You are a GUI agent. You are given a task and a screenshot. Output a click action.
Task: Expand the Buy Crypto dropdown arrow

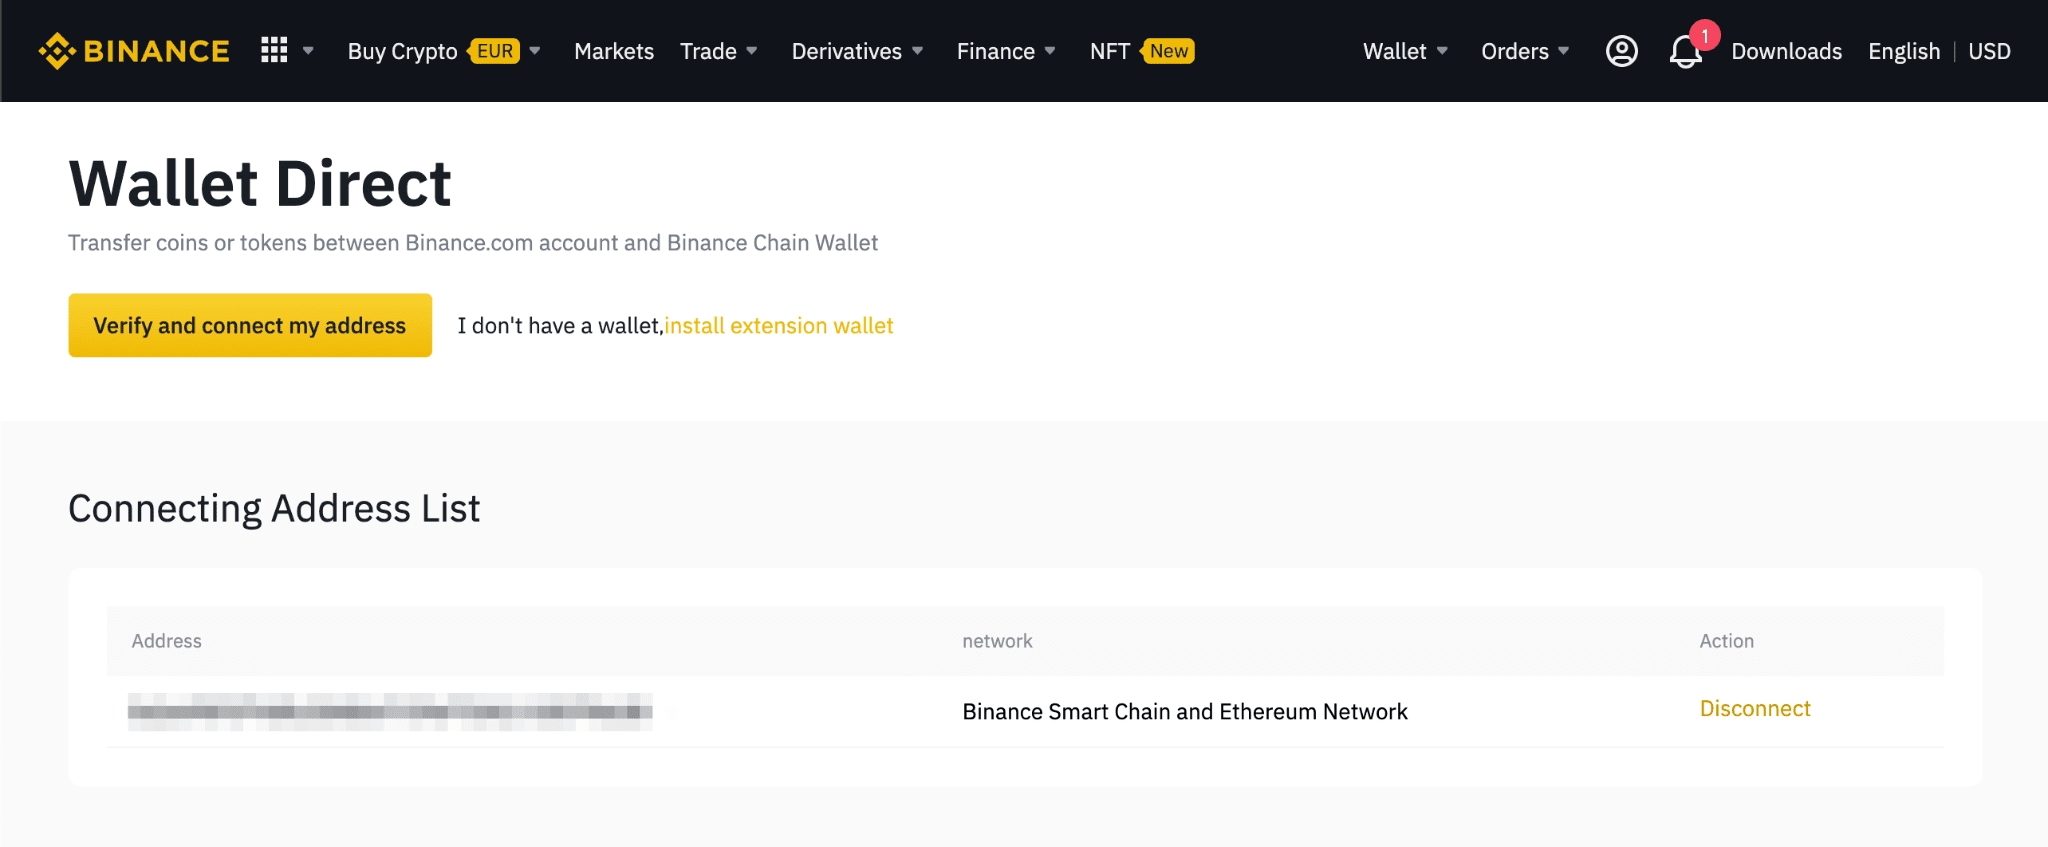click(535, 51)
